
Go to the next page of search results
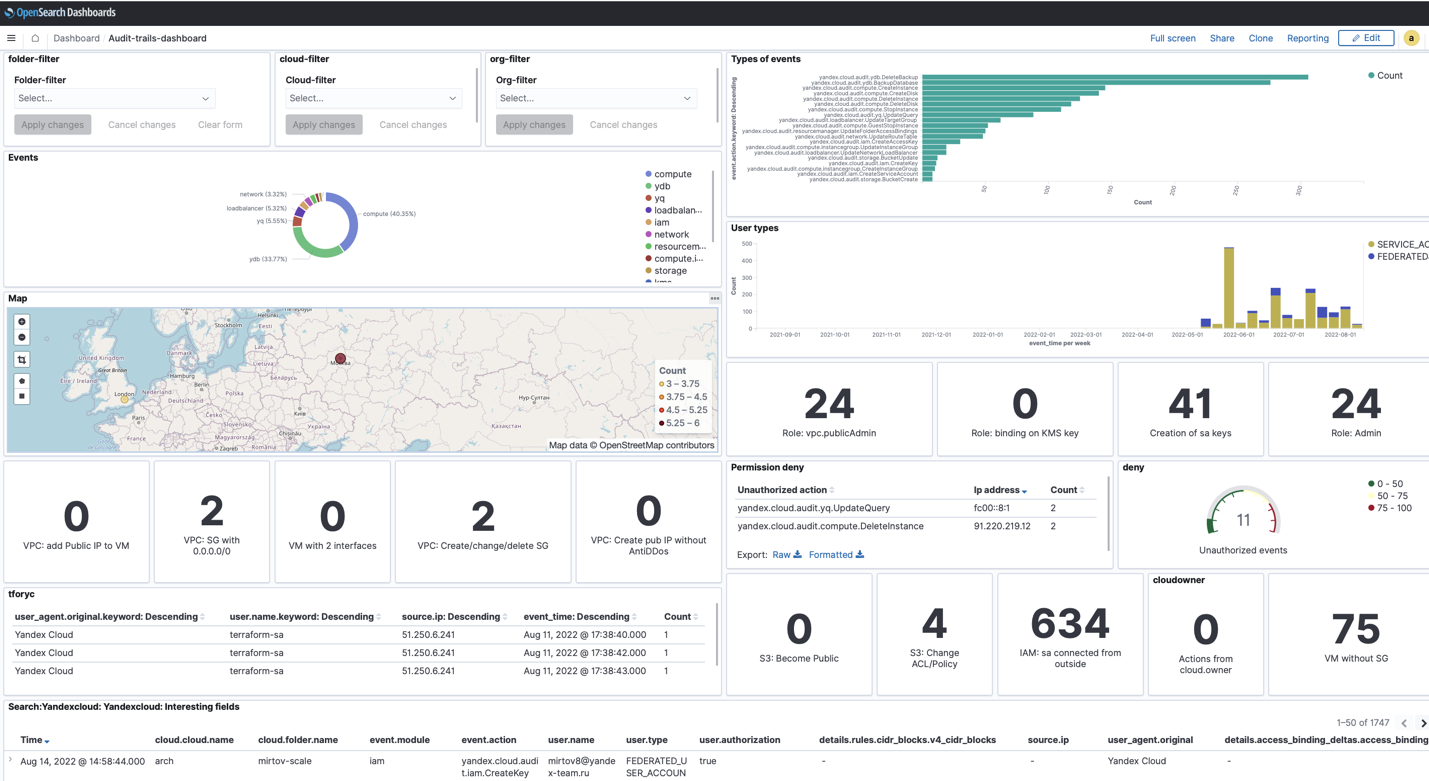pos(1424,722)
